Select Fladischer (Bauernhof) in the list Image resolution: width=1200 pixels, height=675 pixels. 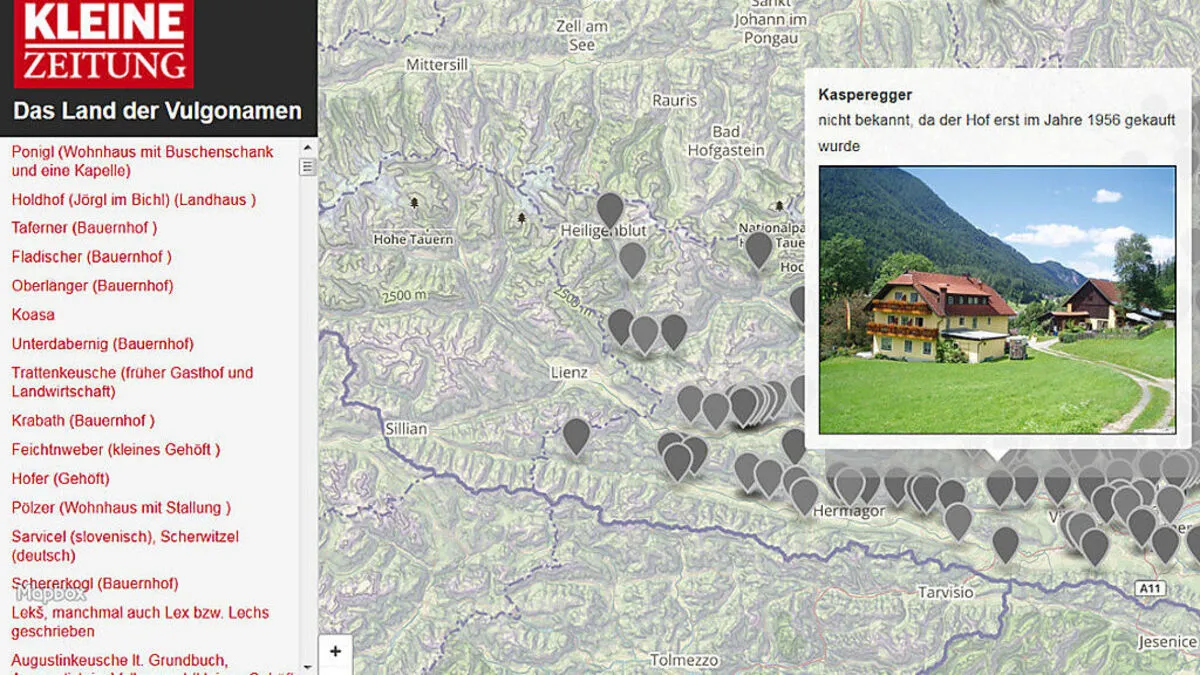91,257
